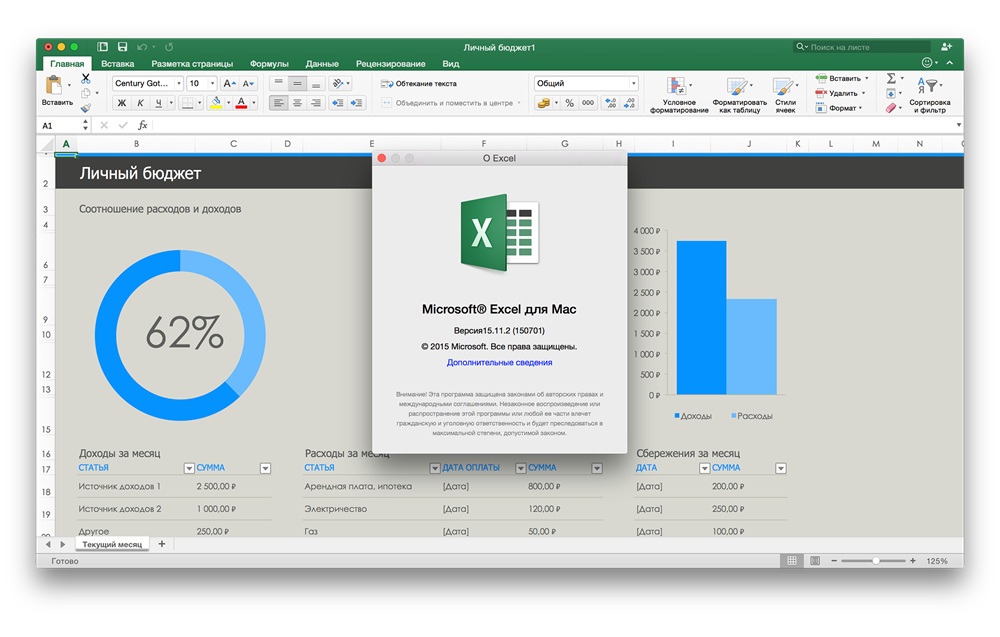The height and width of the screenshot is (637, 1000).
Task: Decrease indent of cell contents
Action: [337, 103]
